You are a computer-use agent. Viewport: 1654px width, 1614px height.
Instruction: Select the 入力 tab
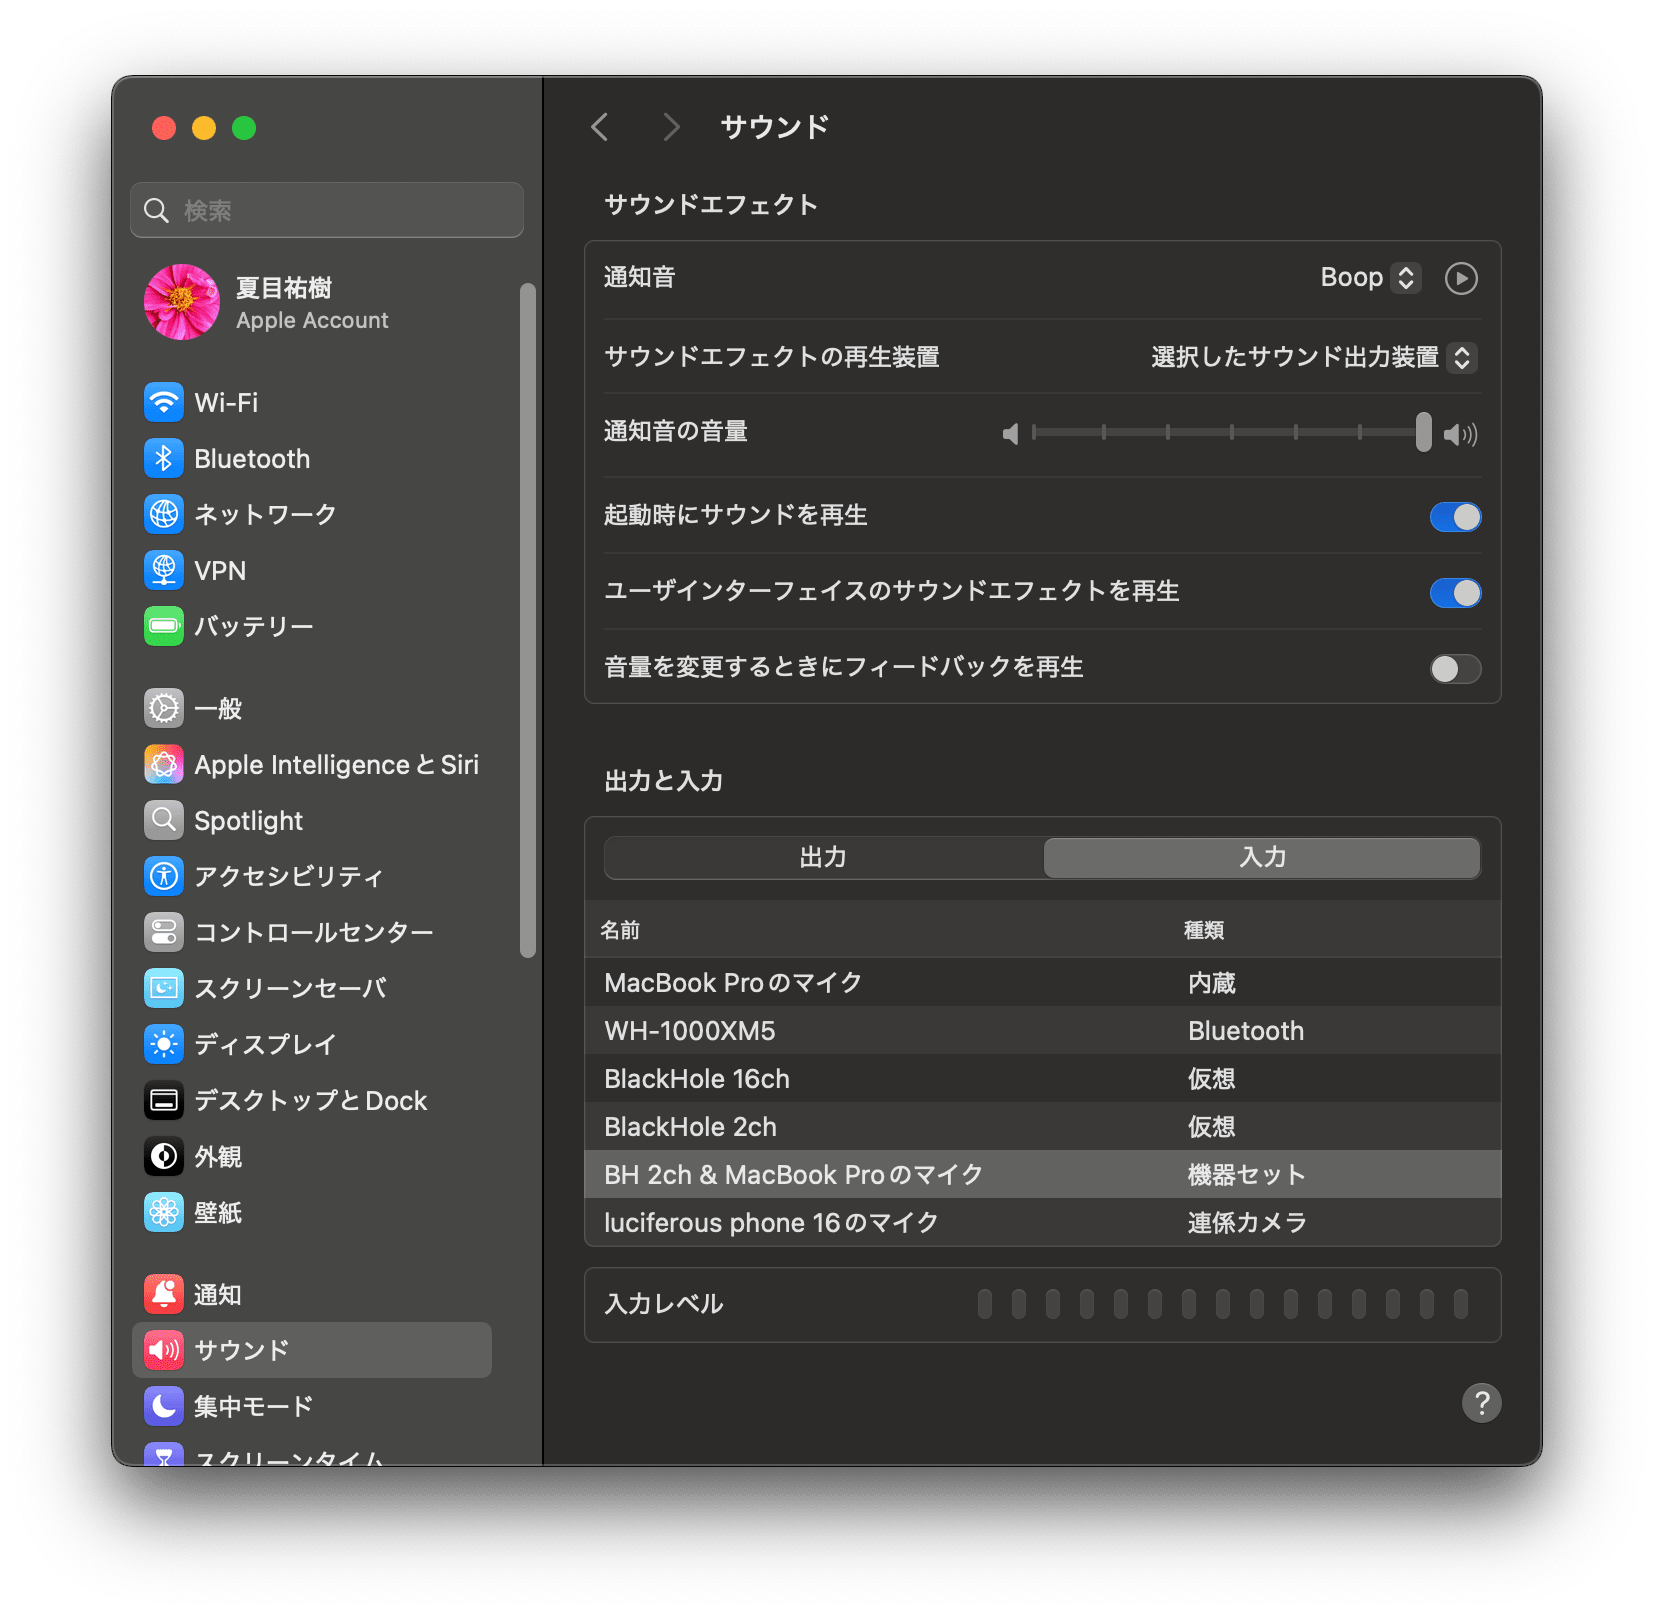point(1261,857)
